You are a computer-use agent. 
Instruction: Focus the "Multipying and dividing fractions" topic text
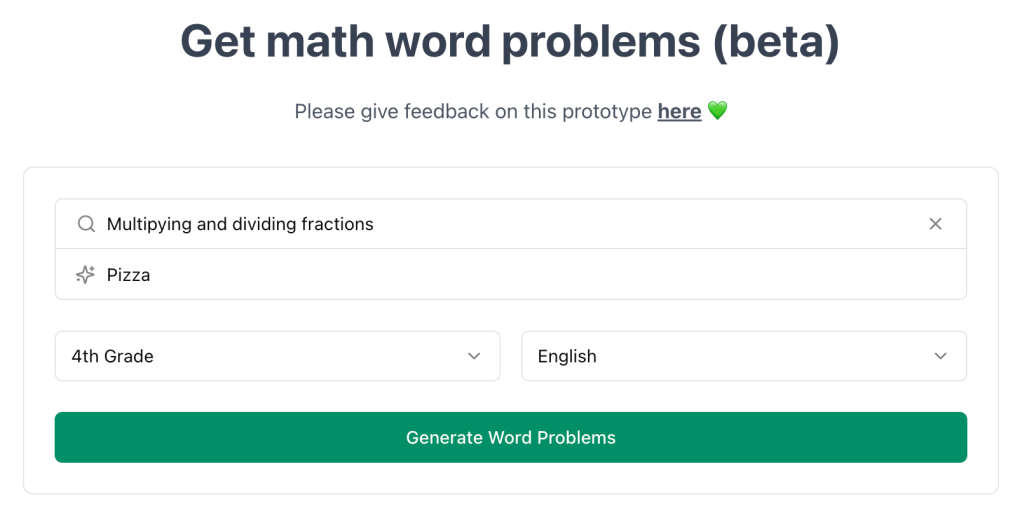pos(240,224)
